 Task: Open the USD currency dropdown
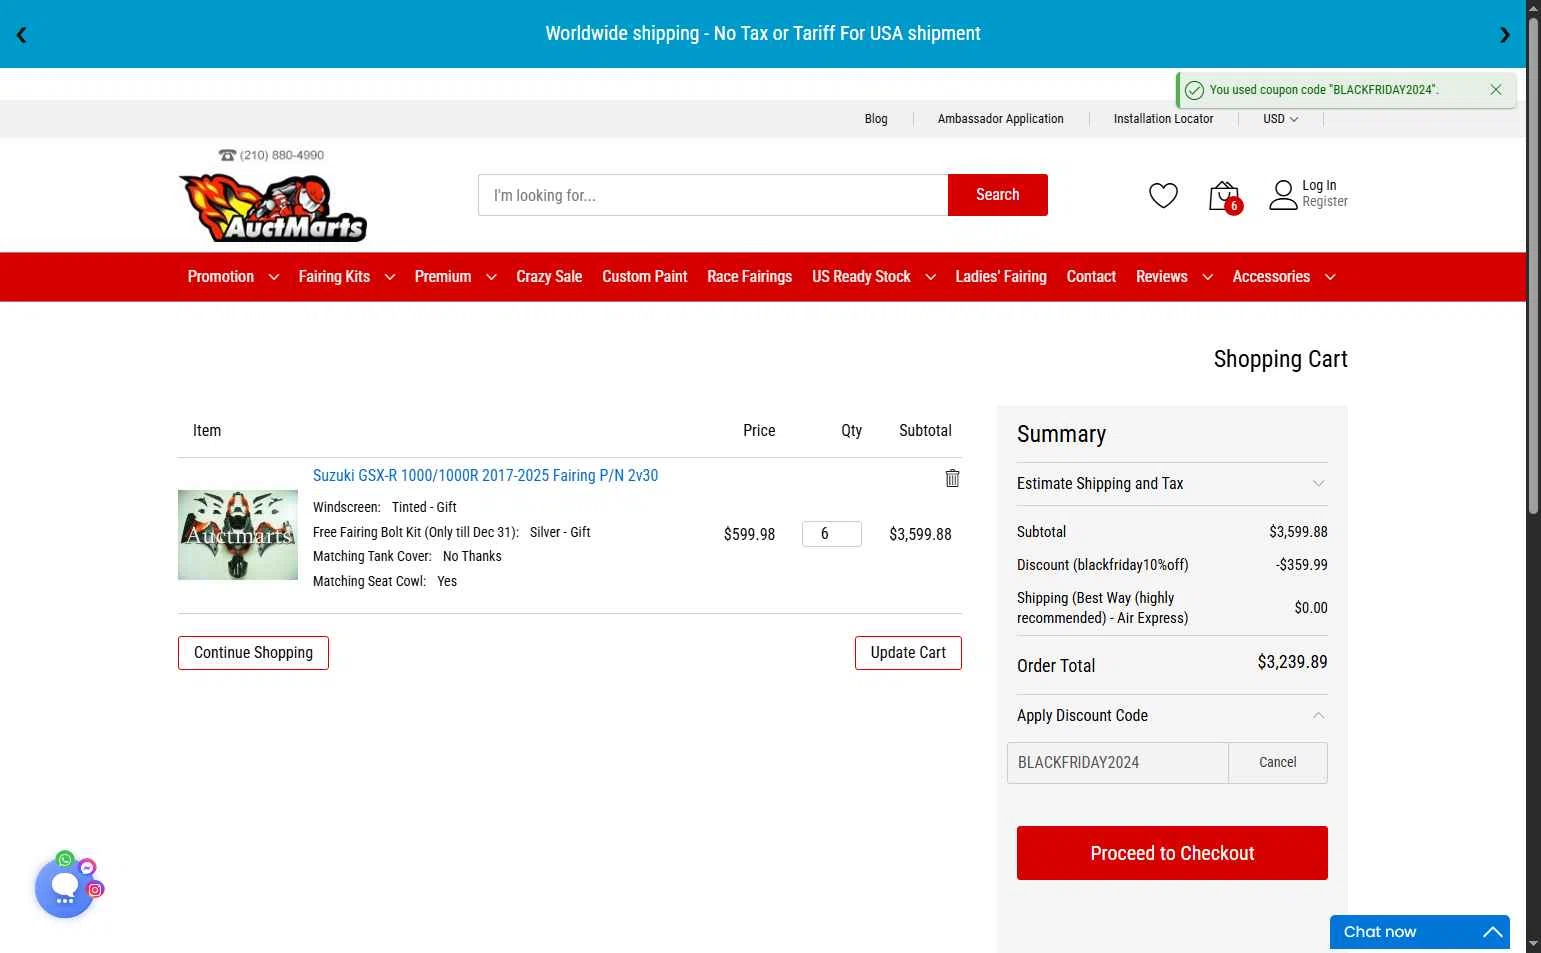[1280, 118]
